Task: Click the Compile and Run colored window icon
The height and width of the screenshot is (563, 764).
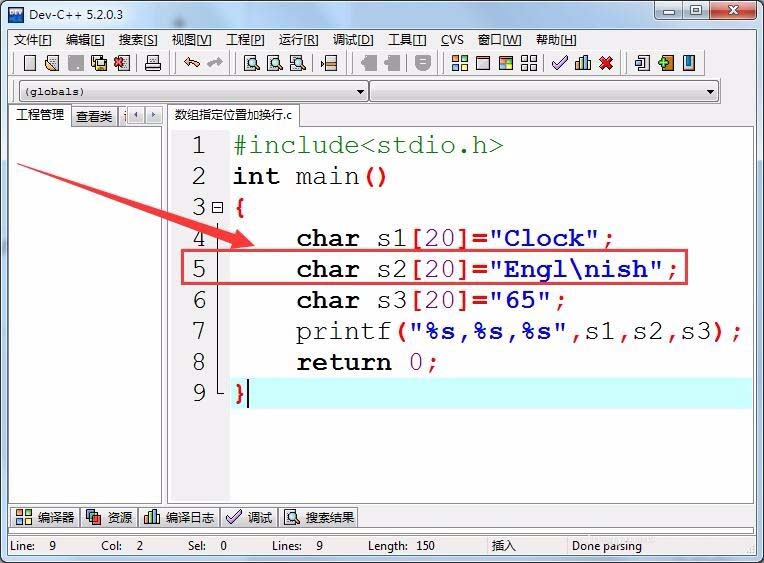Action: point(506,63)
